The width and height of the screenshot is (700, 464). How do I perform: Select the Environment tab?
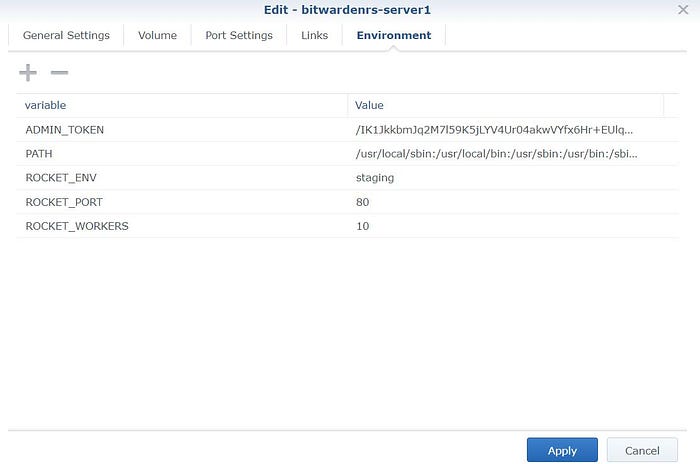coord(394,35)
